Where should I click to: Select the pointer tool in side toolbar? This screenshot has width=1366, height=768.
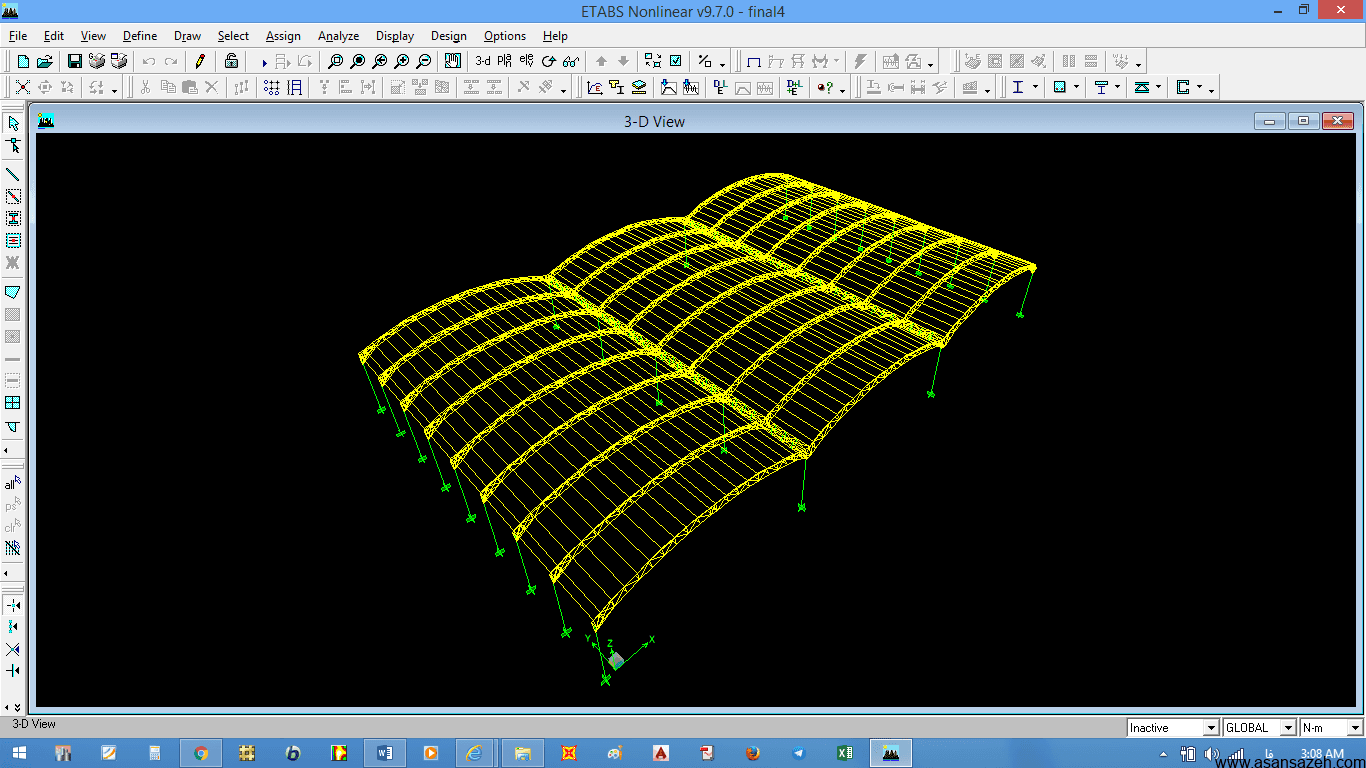point(13,123)
